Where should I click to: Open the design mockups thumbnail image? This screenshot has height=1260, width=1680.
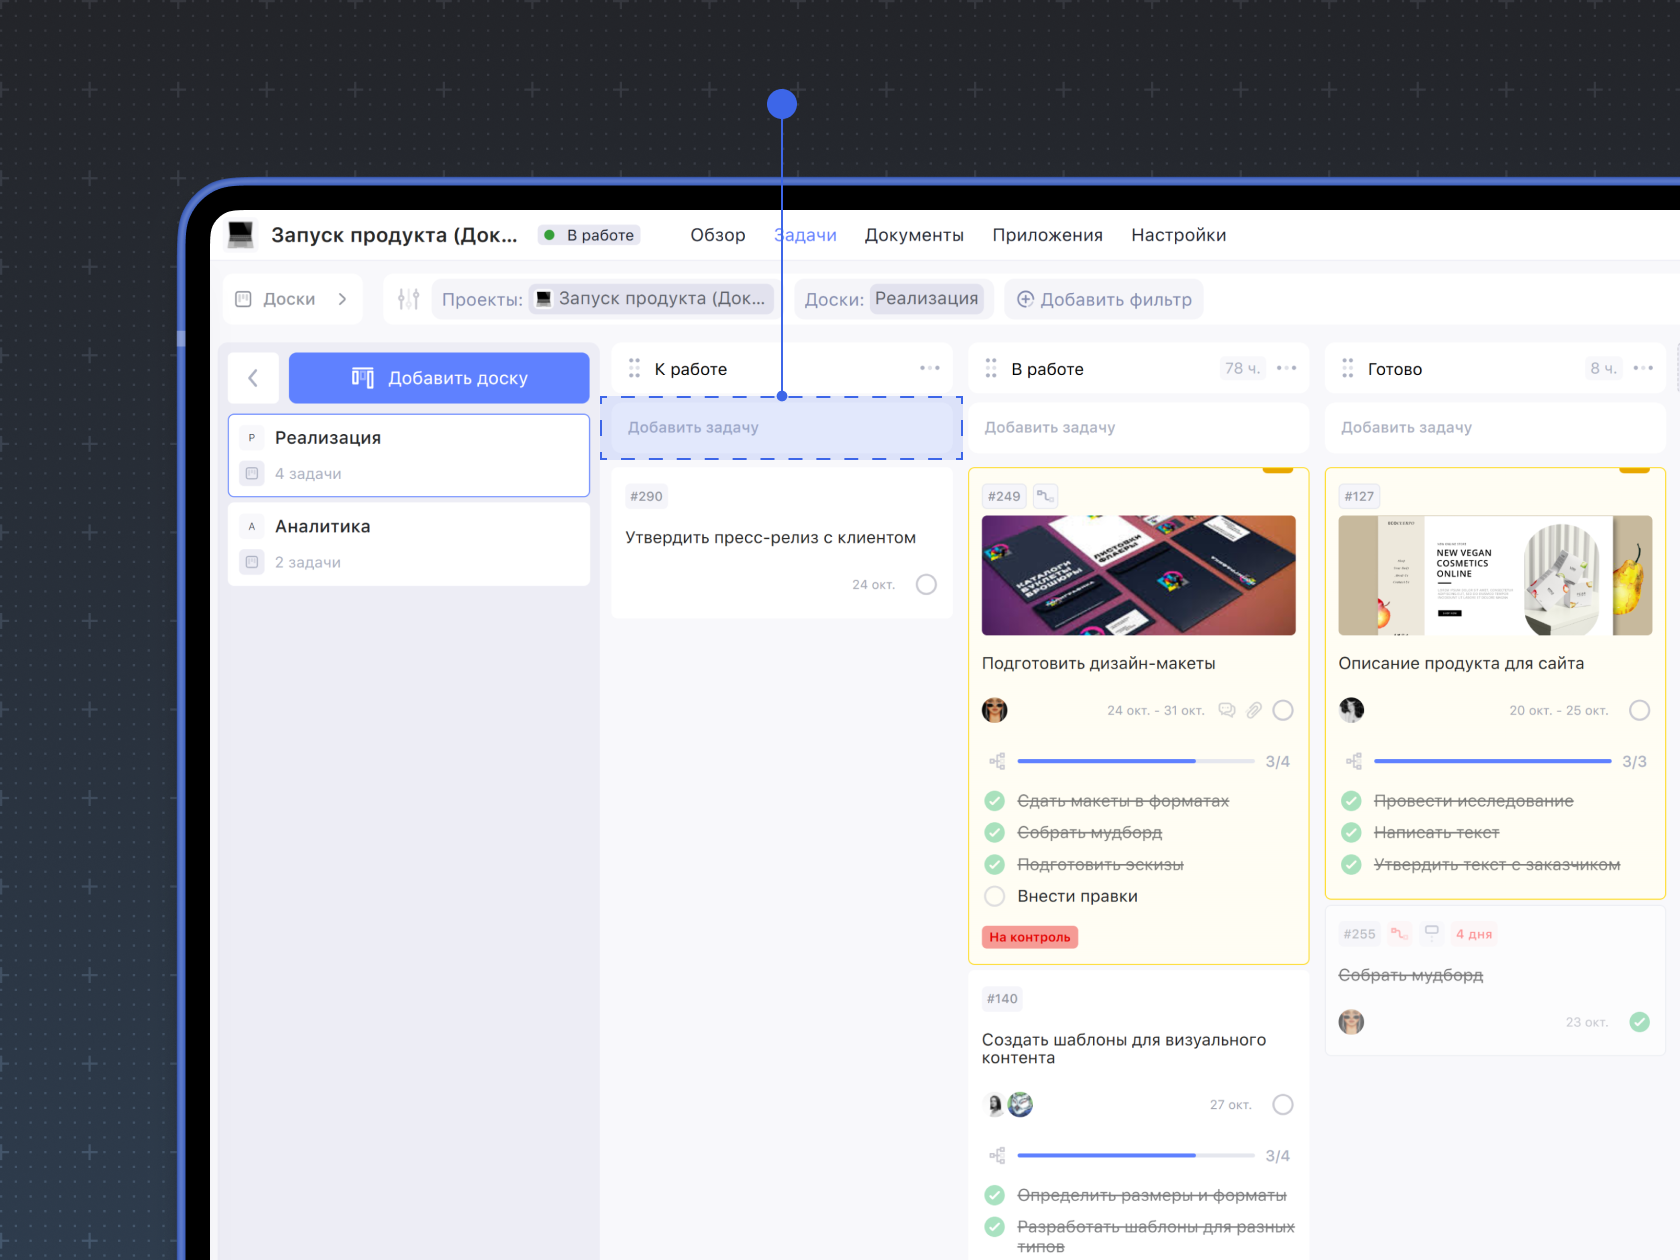coord(1138,575)
